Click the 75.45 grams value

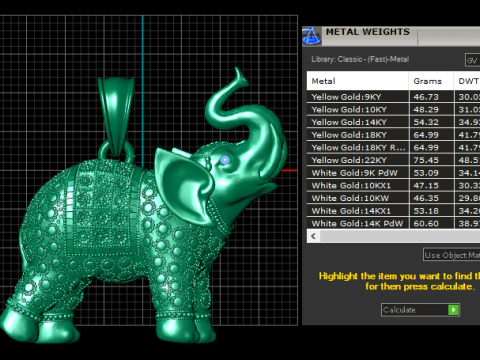click(x=426, y=160)
